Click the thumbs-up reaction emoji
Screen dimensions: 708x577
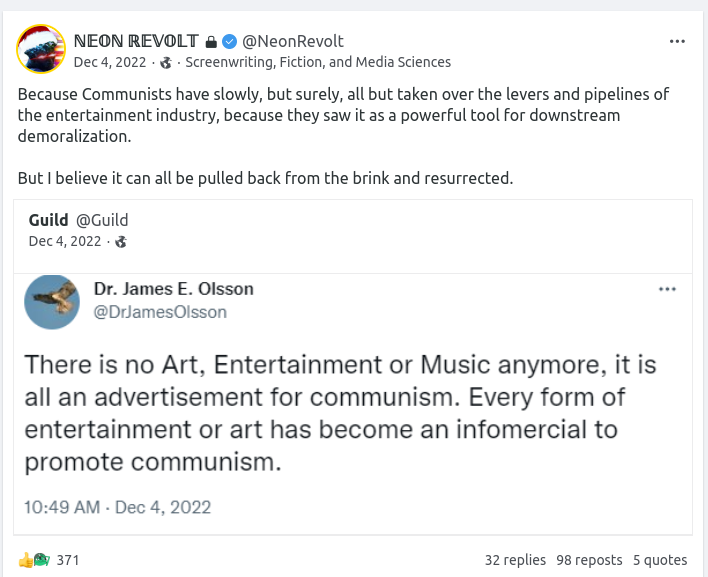click(x=25, y=559)
